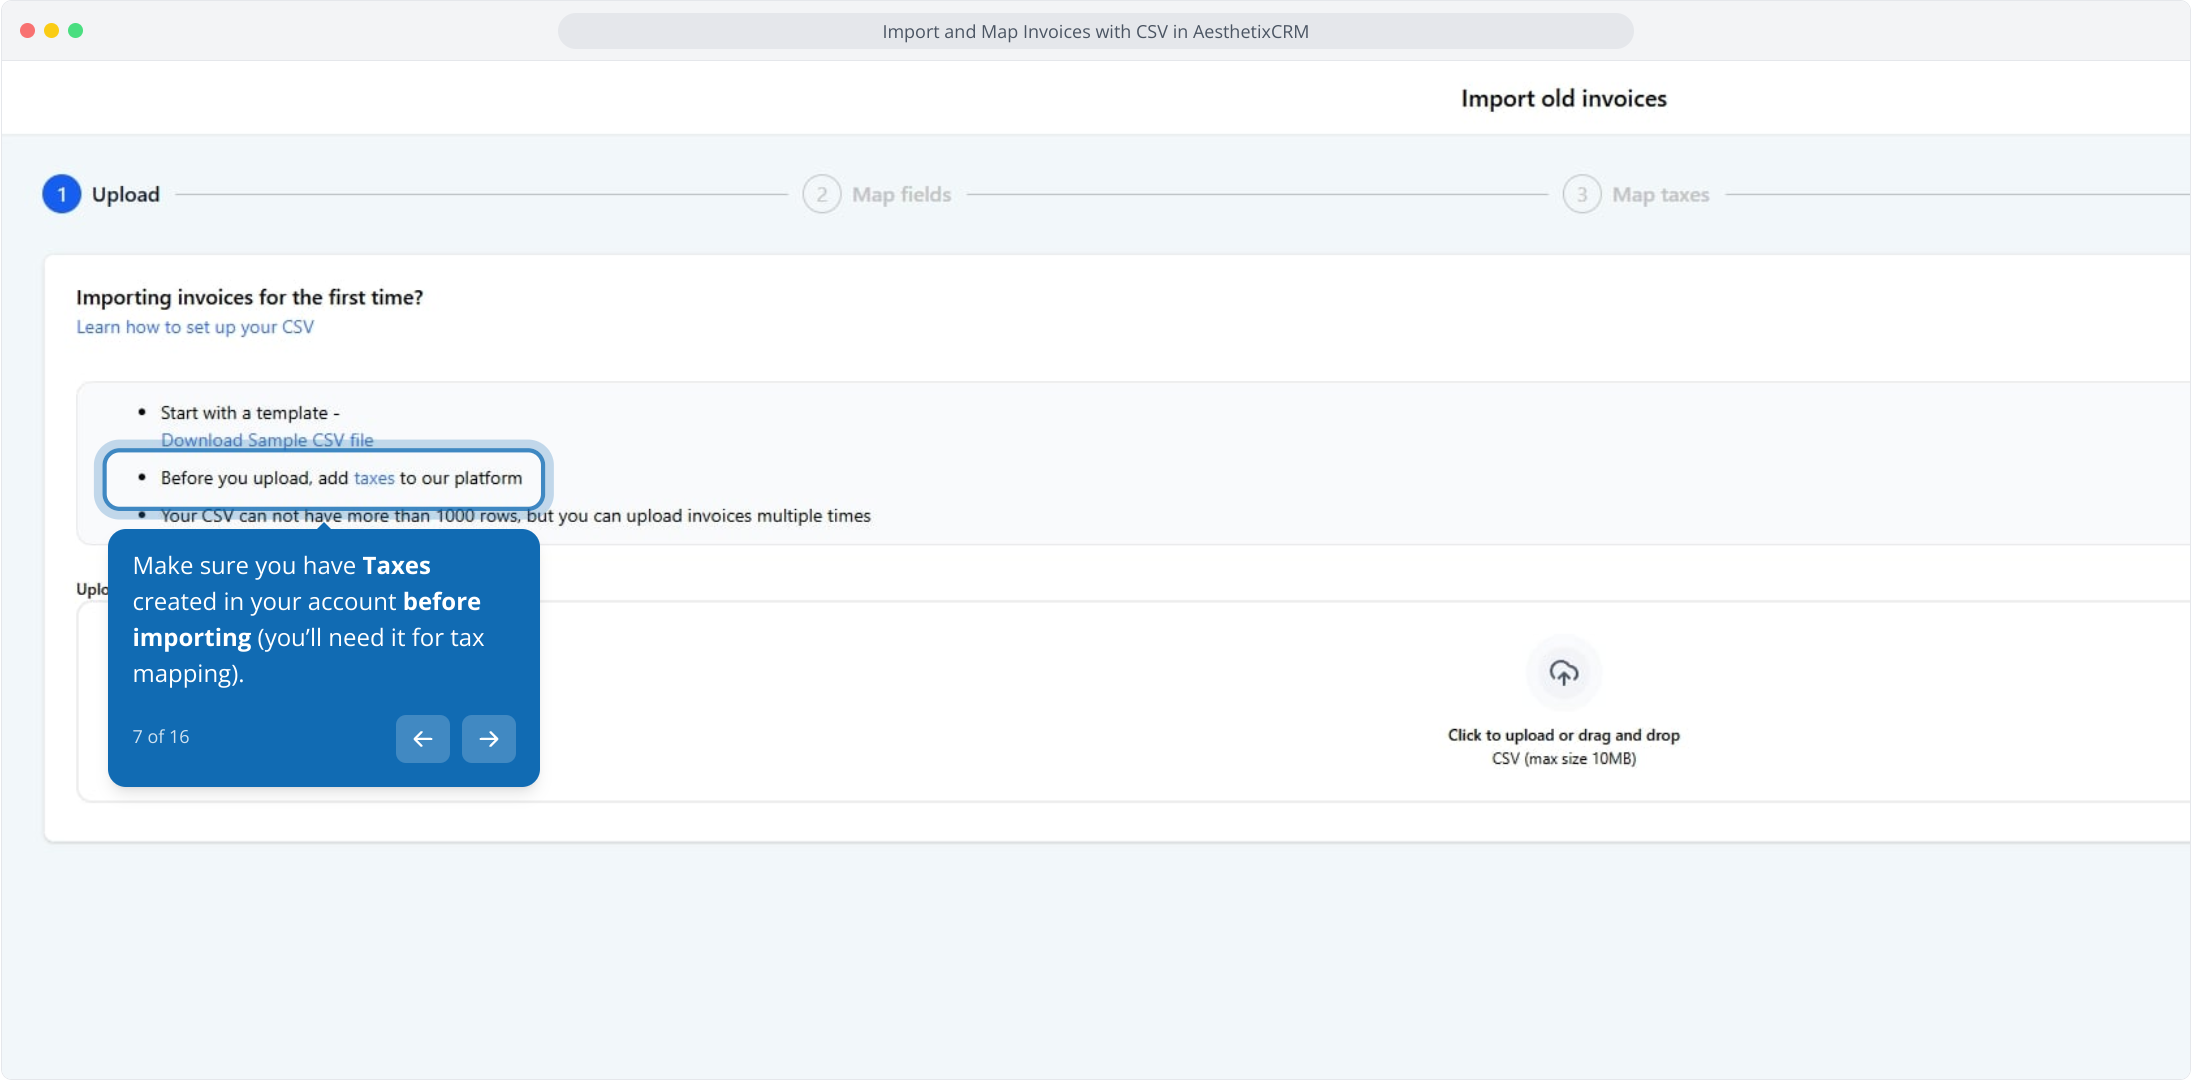
Task: Click the 'Import old invoices' heading
Action: click(1563, 99)
